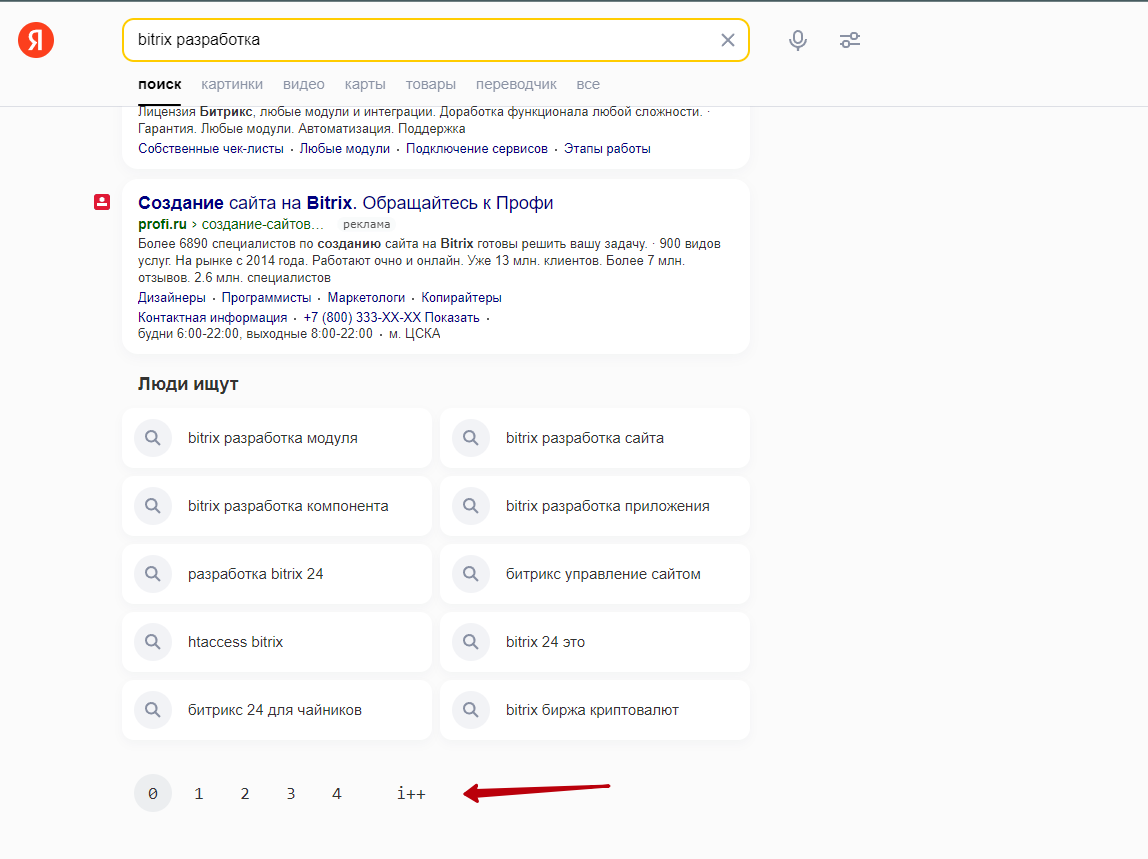1148x859 pixels.
Task: Open 'Создание сайта на Bitrix' result title
Action: [x=345, y=203]
